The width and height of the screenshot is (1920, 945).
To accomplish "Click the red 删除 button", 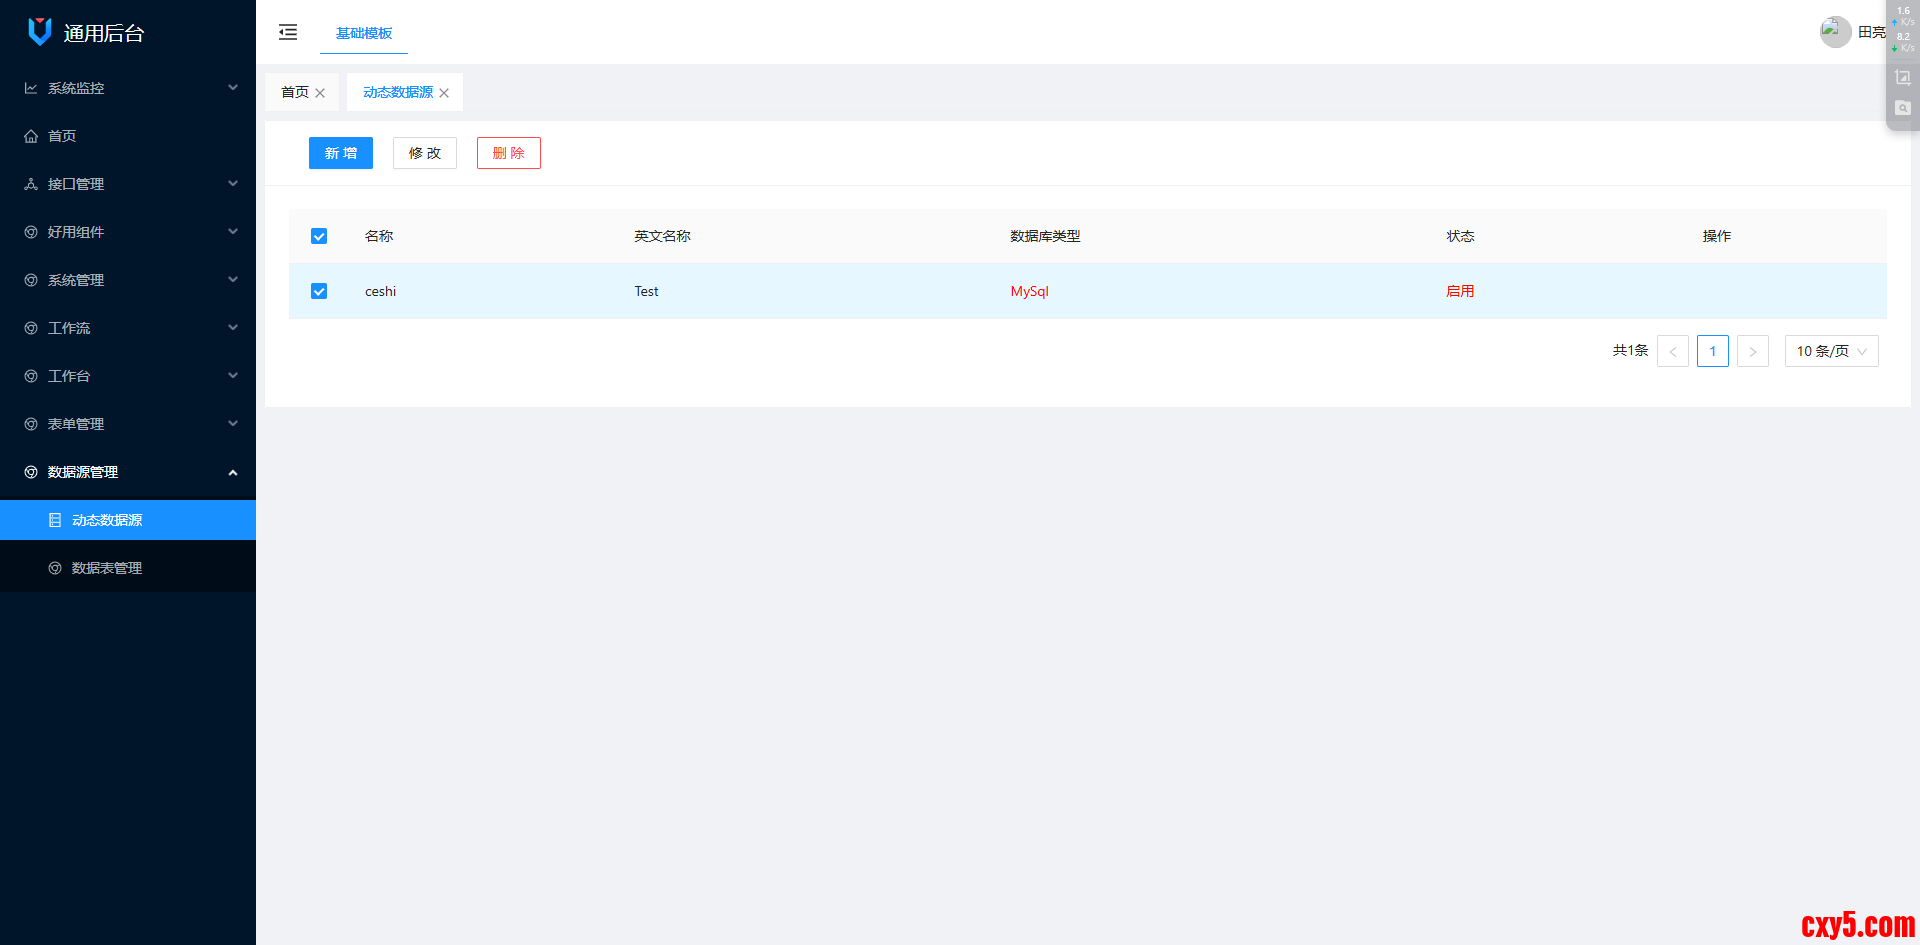I will pos(508,153).
